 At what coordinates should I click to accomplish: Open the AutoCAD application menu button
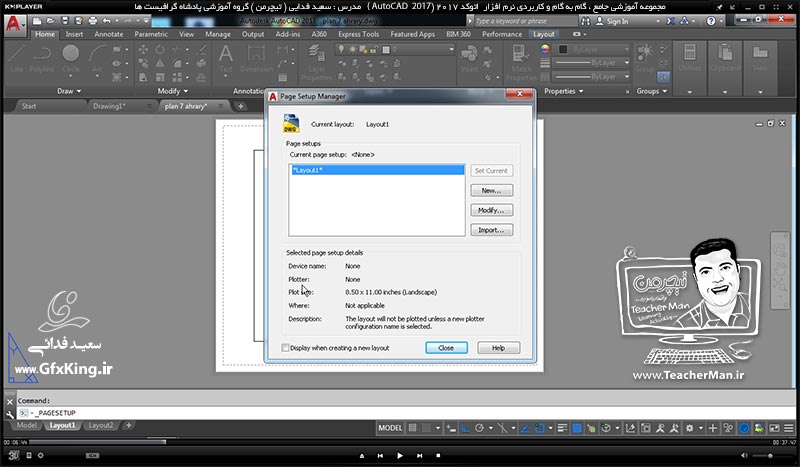[14, 24]
